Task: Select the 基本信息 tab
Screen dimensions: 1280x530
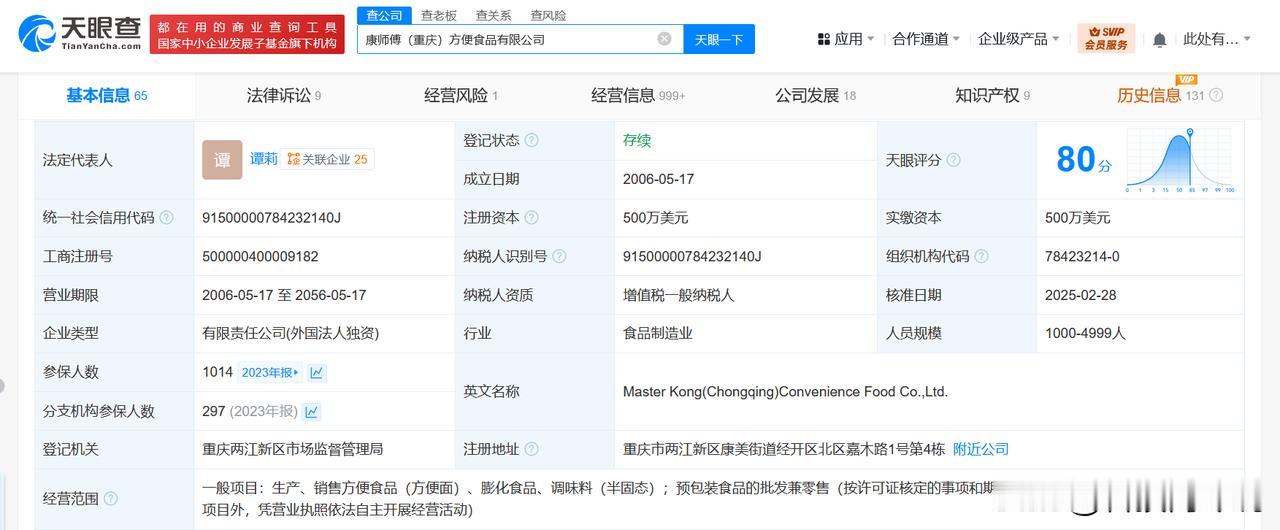Action: [107, 96]
